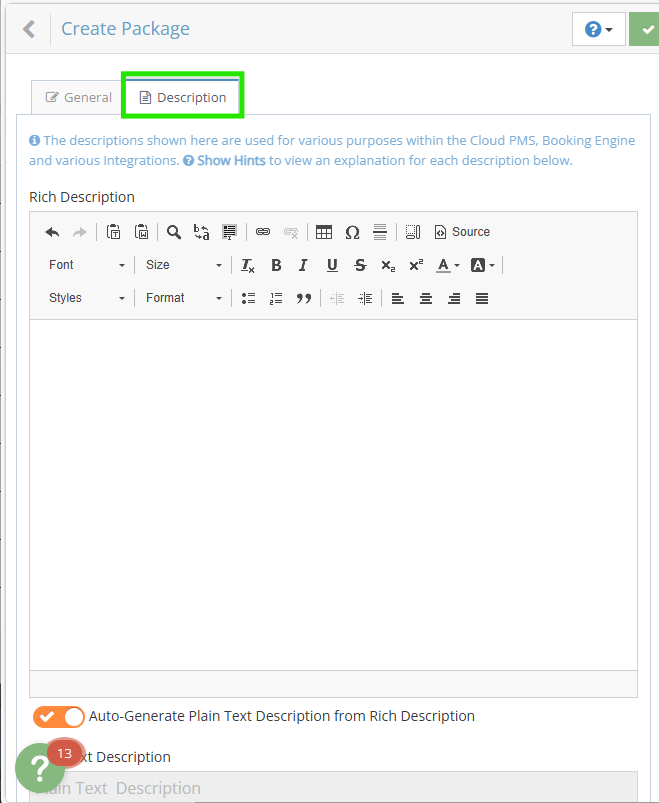Open the background color picker
The image size is (659, 803).
[482, 265]
